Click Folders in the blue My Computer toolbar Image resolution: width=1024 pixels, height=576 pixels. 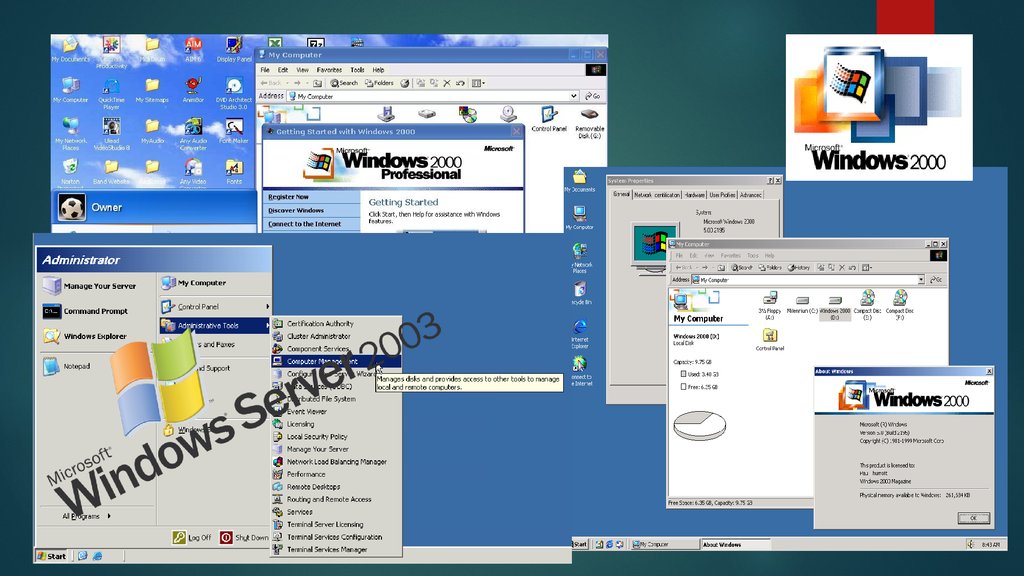tap(379, 83)
